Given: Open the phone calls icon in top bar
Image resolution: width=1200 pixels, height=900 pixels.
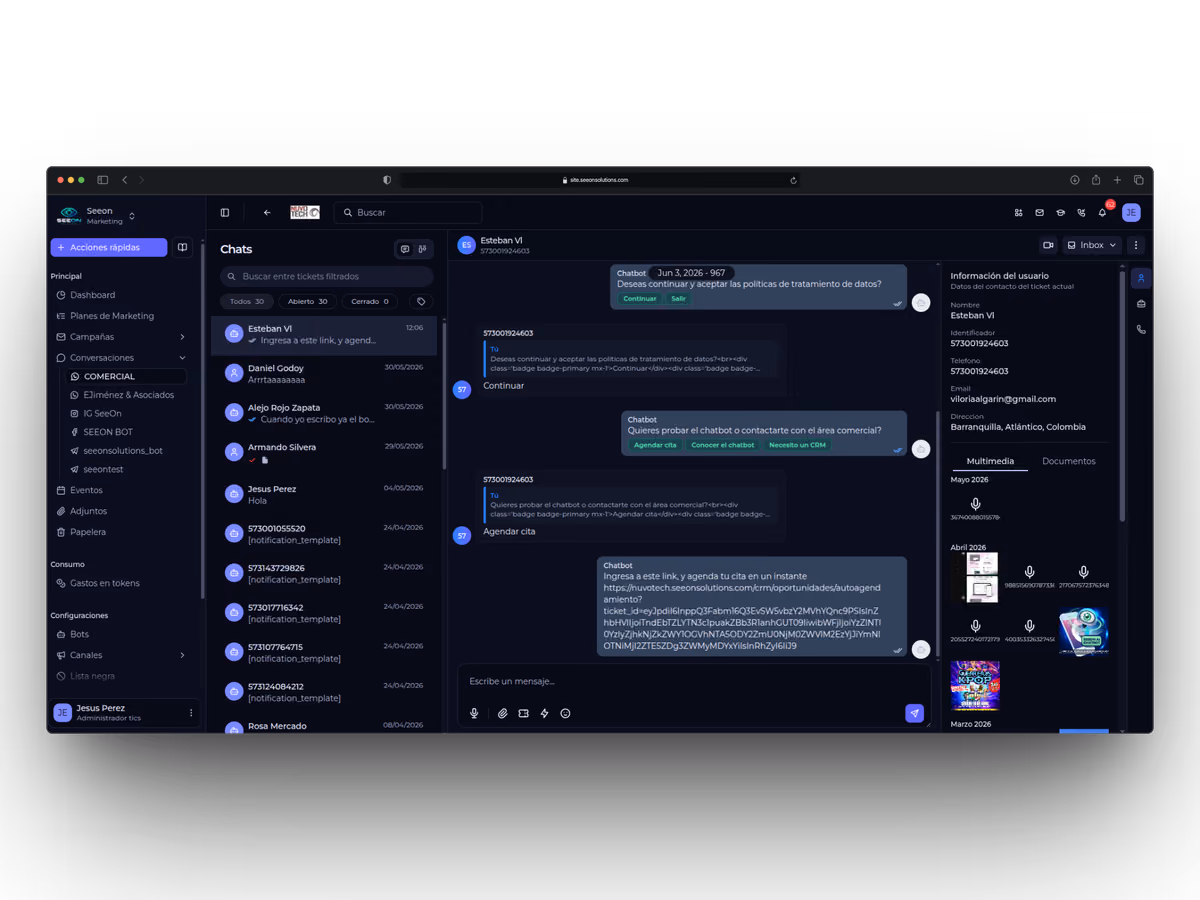Looking at the screenshot, I should [x=1082, y=213].
